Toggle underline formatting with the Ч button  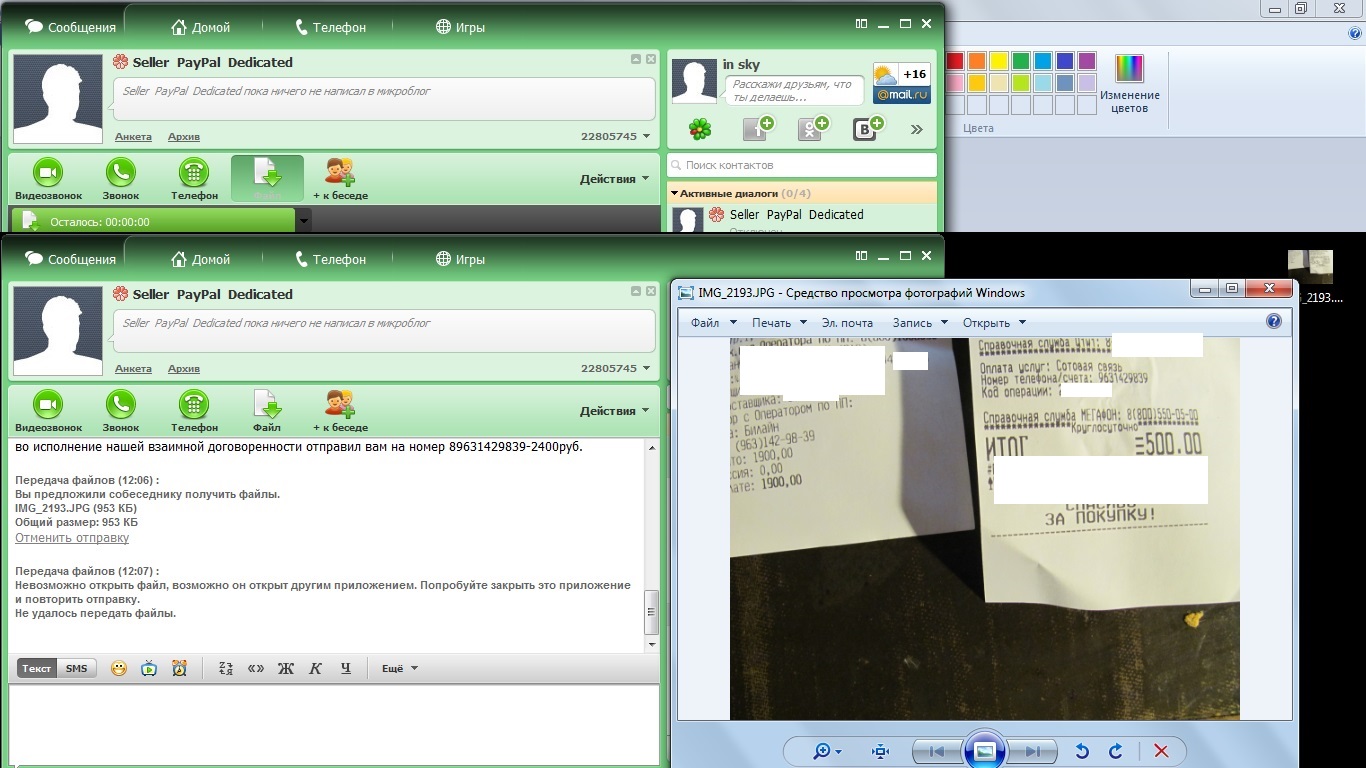coord(346,668)
